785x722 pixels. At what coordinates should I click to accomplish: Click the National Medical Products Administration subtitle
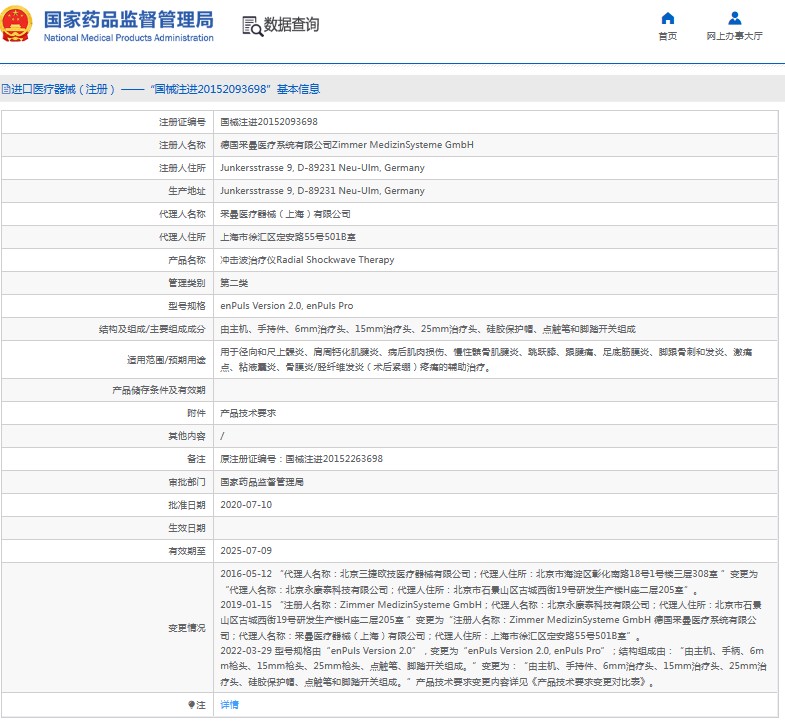coord(129,38)
